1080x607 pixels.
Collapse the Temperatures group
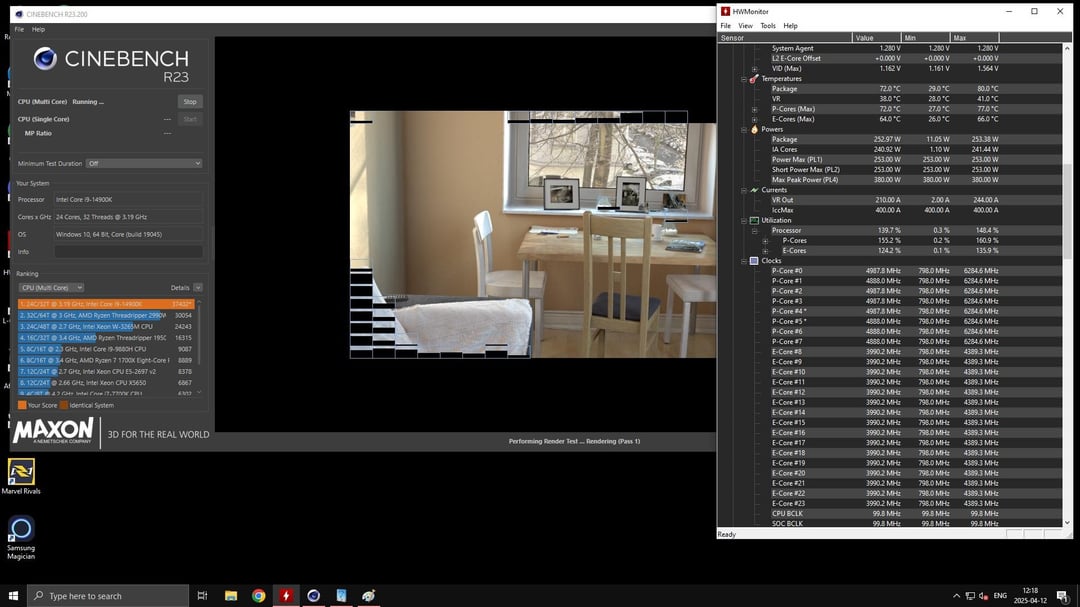(x=744, y=79)
